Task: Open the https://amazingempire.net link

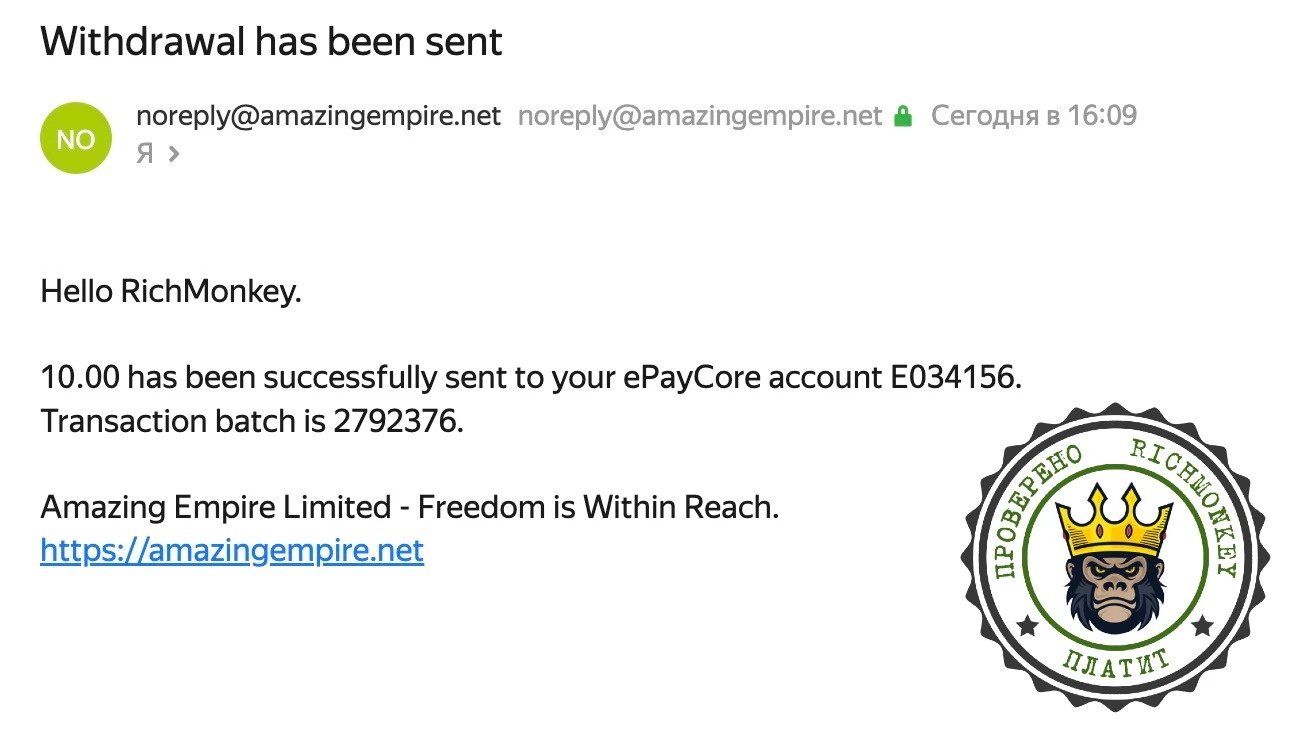Action: pyautogui.click(x=232, y=550)
